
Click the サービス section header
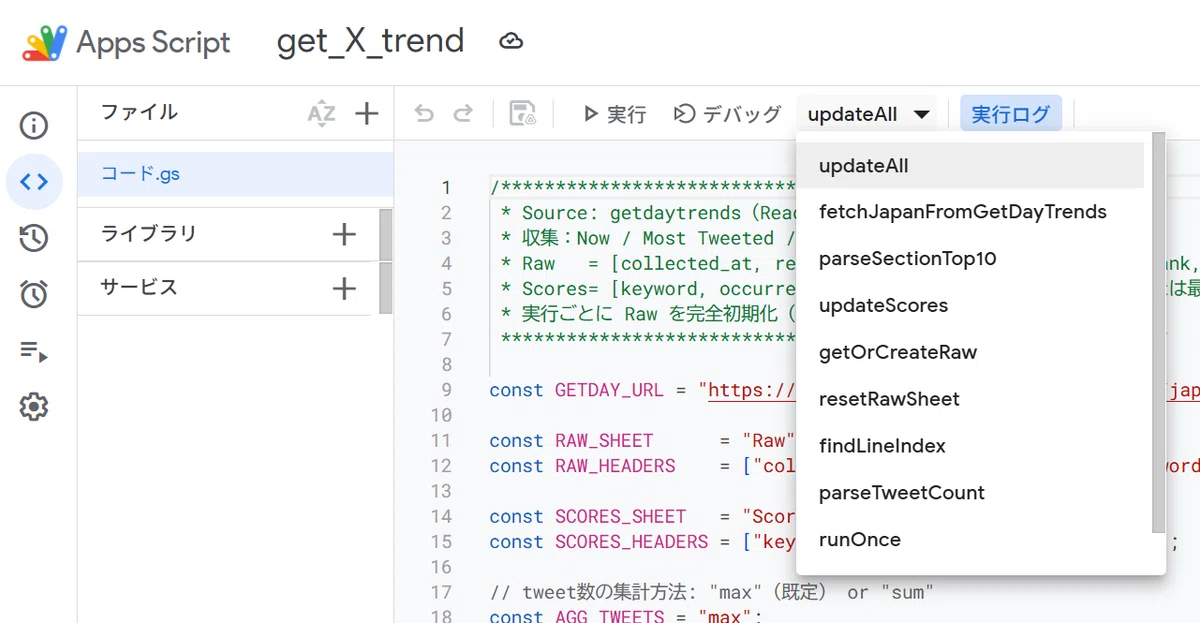pos(139,288)
